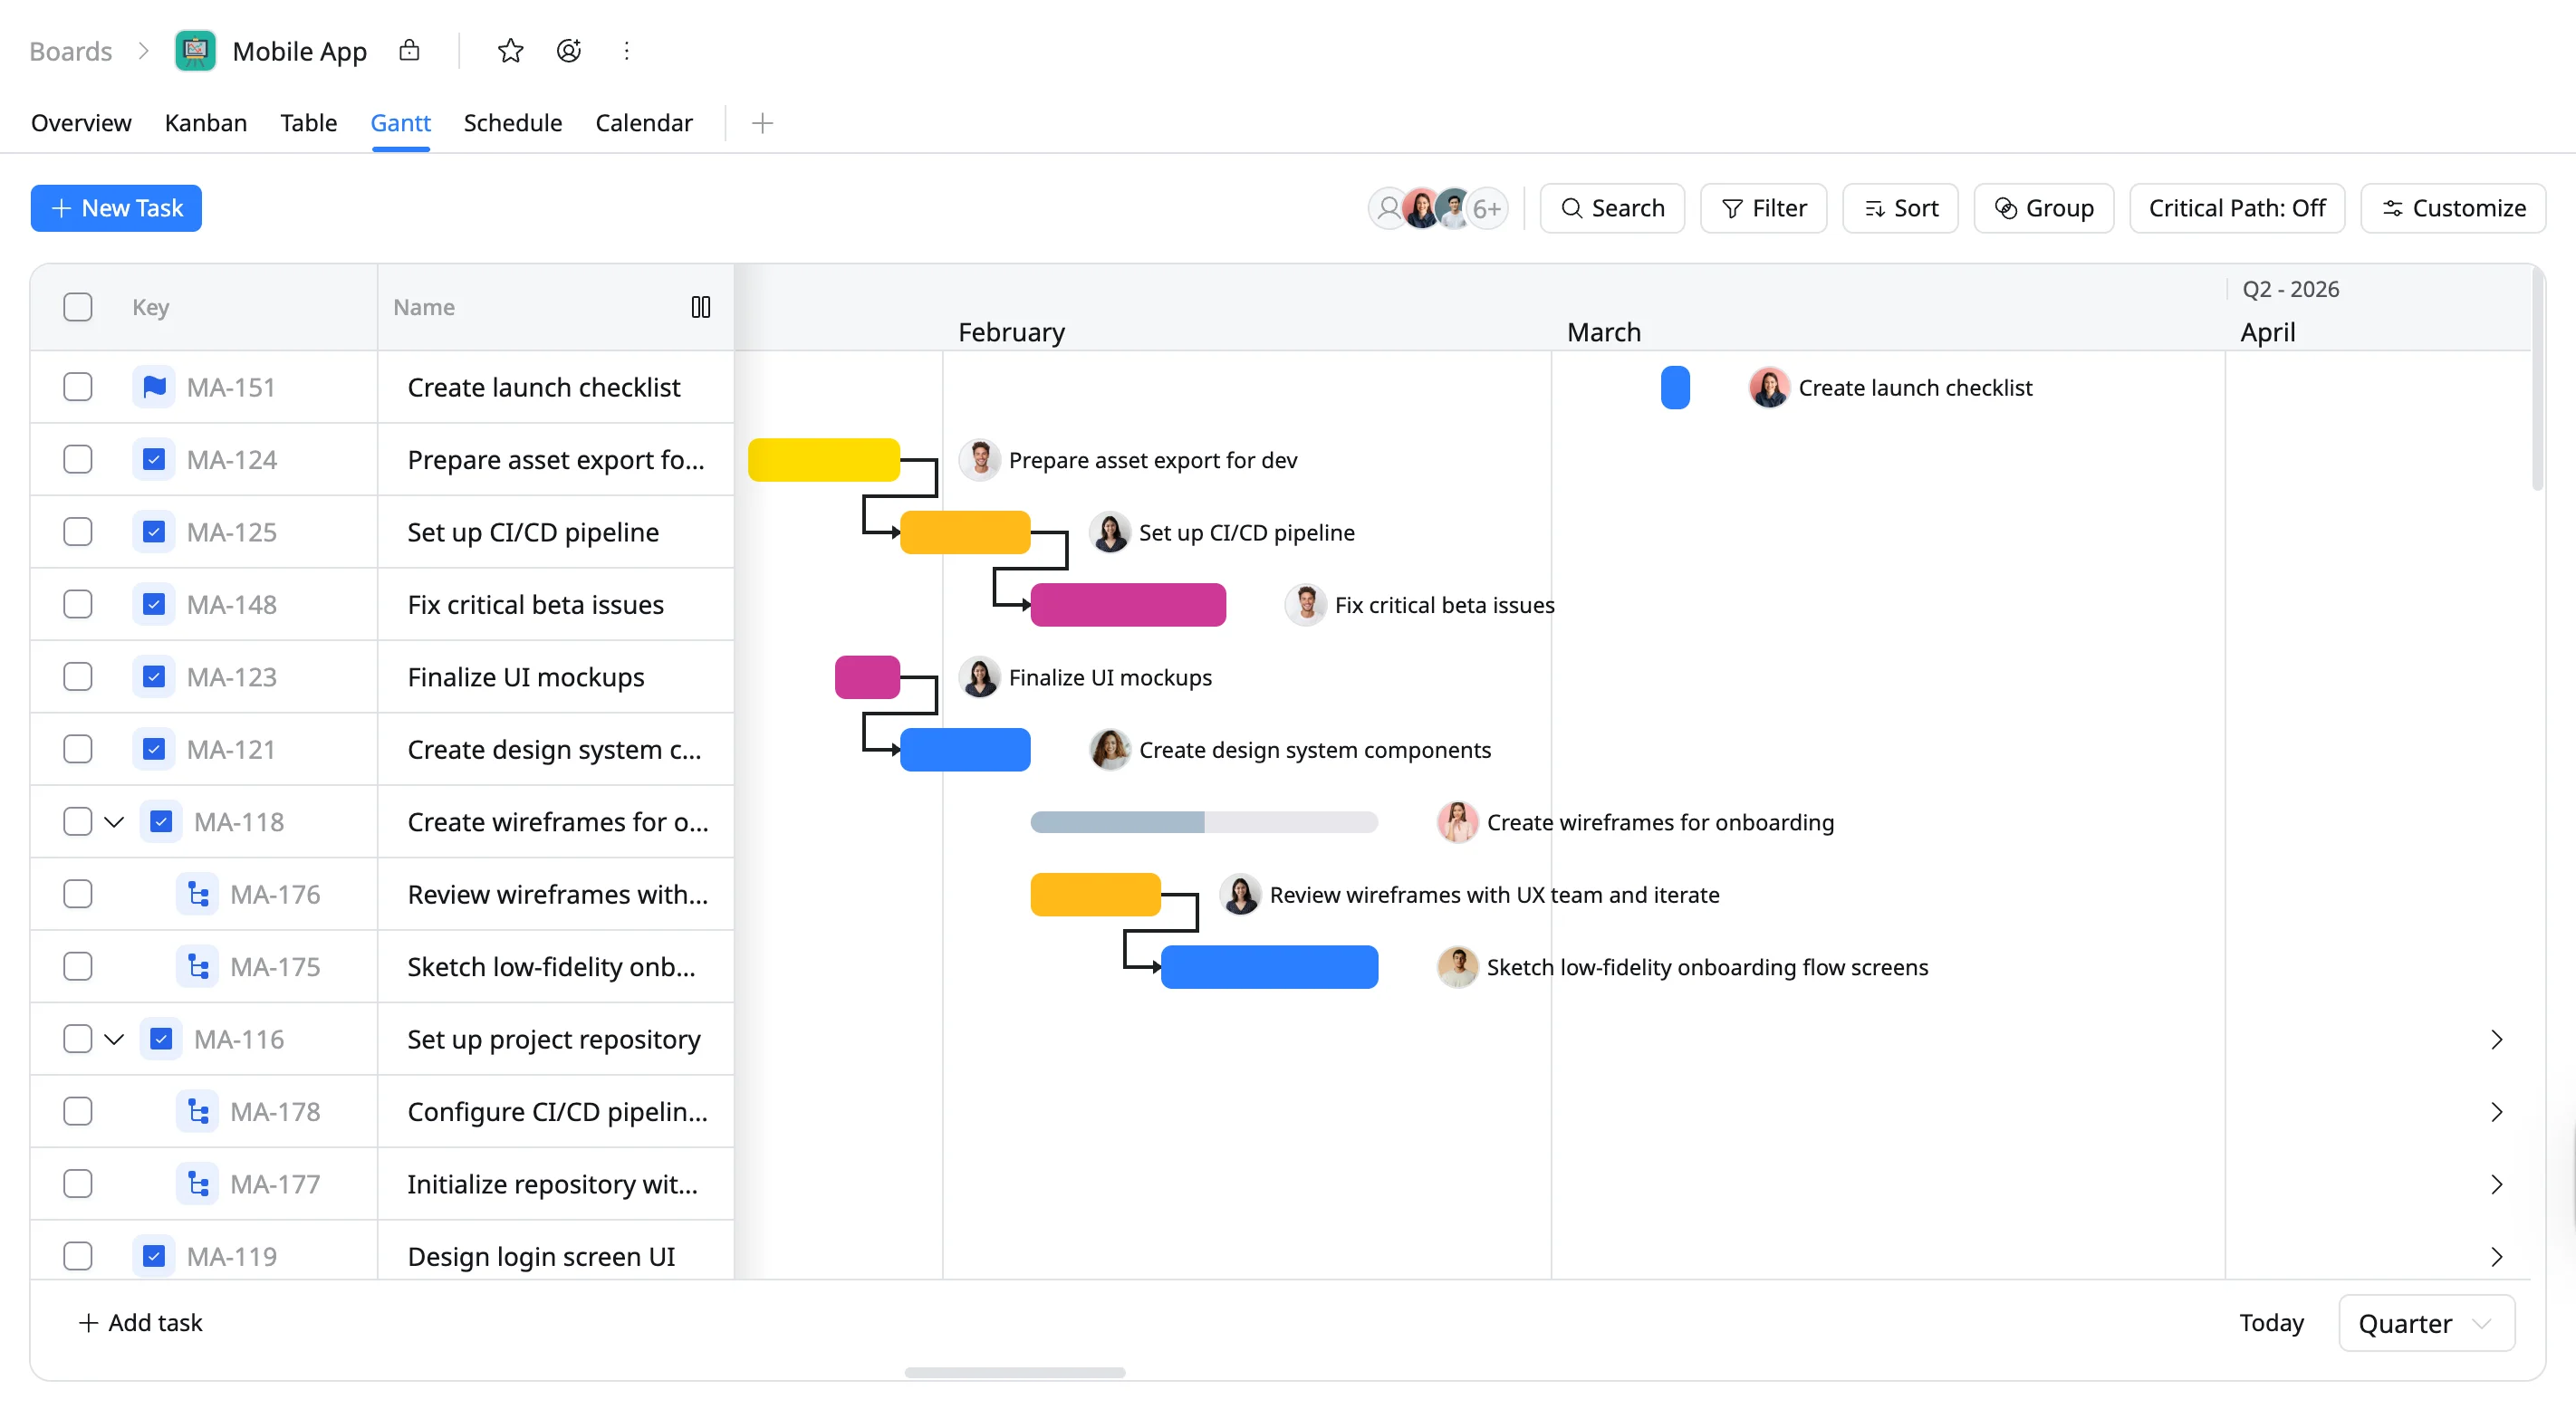This screenshot has width=2576, height=1409.
Task: Click the Add task row
Action: click(x=141, y=1322)
